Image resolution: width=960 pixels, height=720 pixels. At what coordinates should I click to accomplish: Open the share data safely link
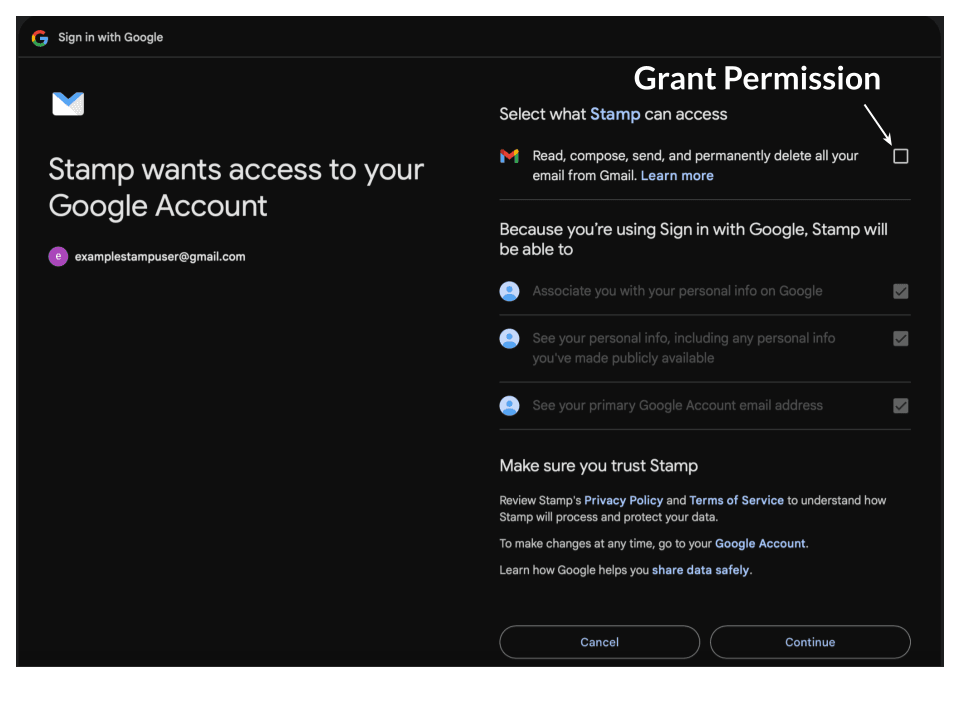coord(700,570)
